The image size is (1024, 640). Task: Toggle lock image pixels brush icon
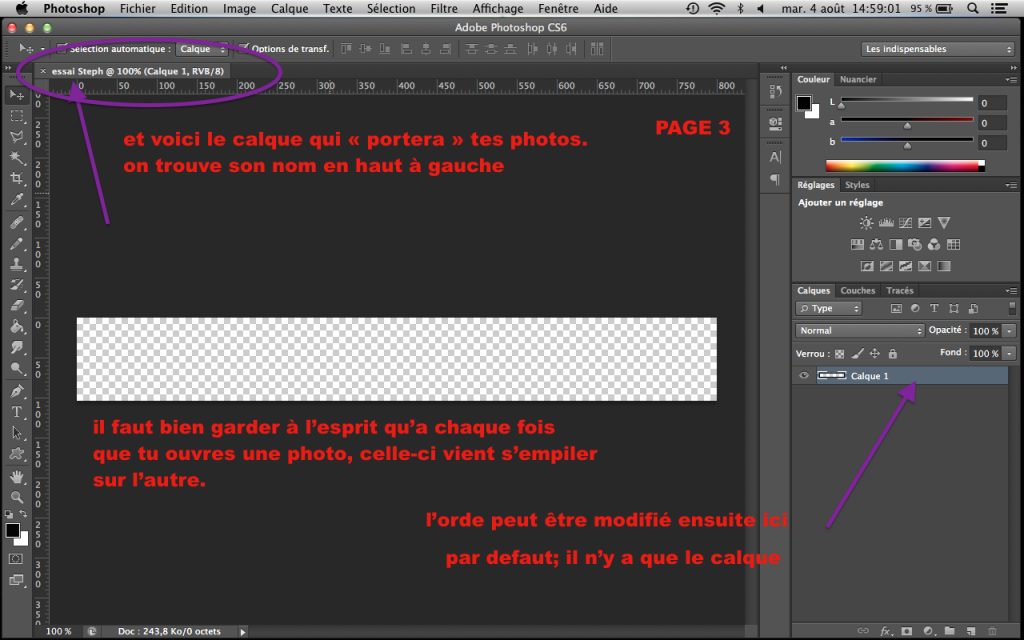[x=857, y=354]
